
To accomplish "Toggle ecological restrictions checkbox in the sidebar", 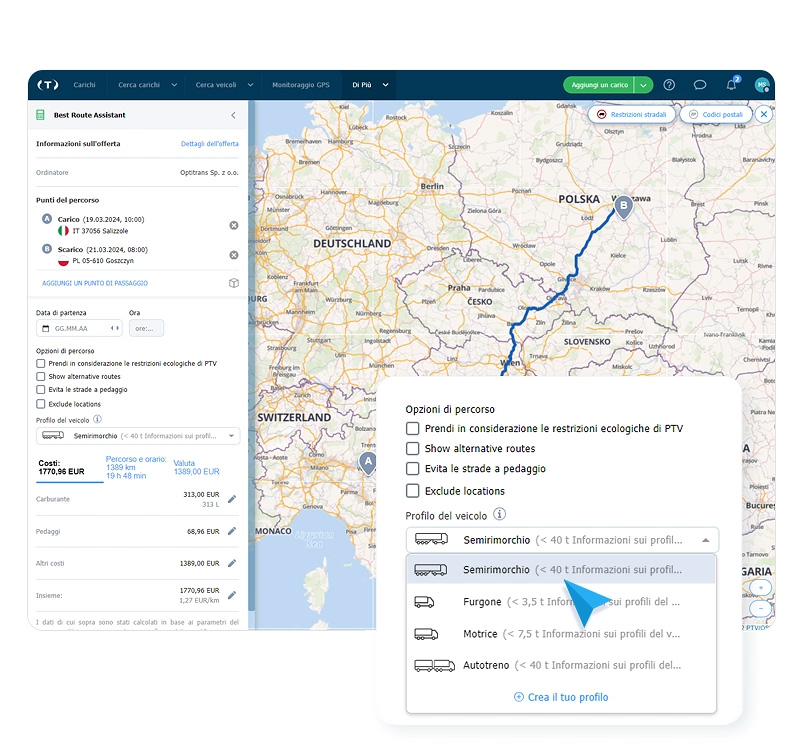I will tap(41, 363).
